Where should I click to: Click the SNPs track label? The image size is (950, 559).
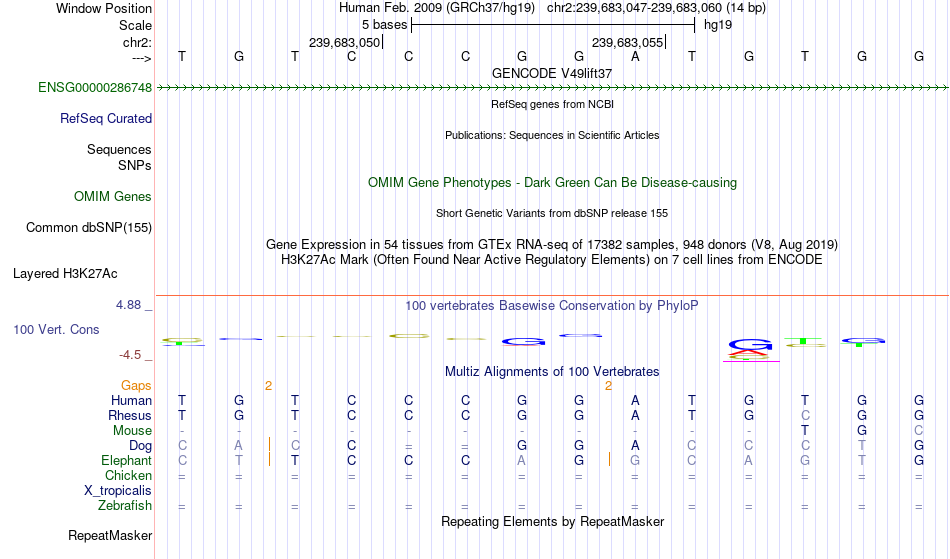pos(135,165)
